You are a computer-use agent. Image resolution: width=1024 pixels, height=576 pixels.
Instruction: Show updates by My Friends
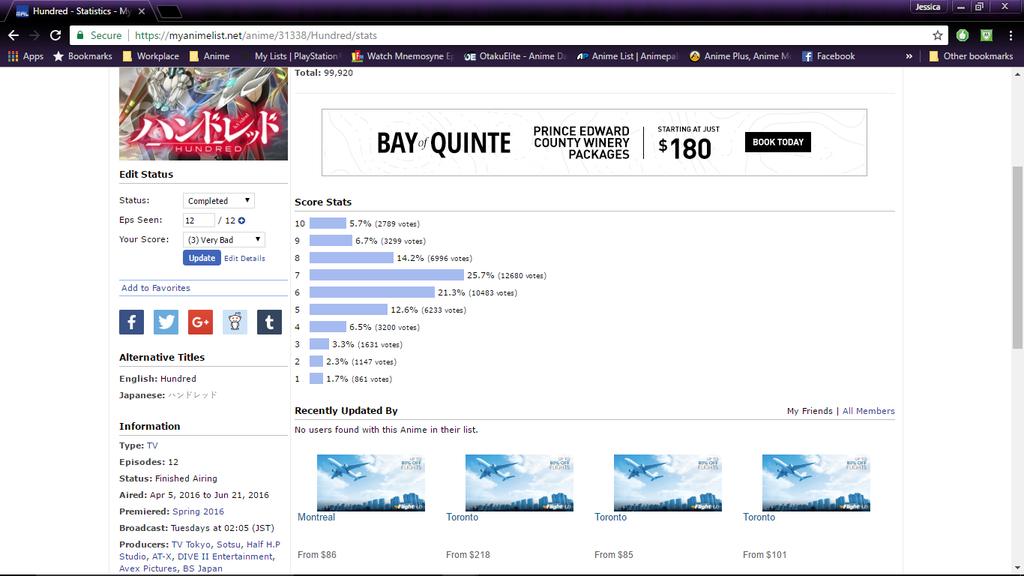pos(809,411)
